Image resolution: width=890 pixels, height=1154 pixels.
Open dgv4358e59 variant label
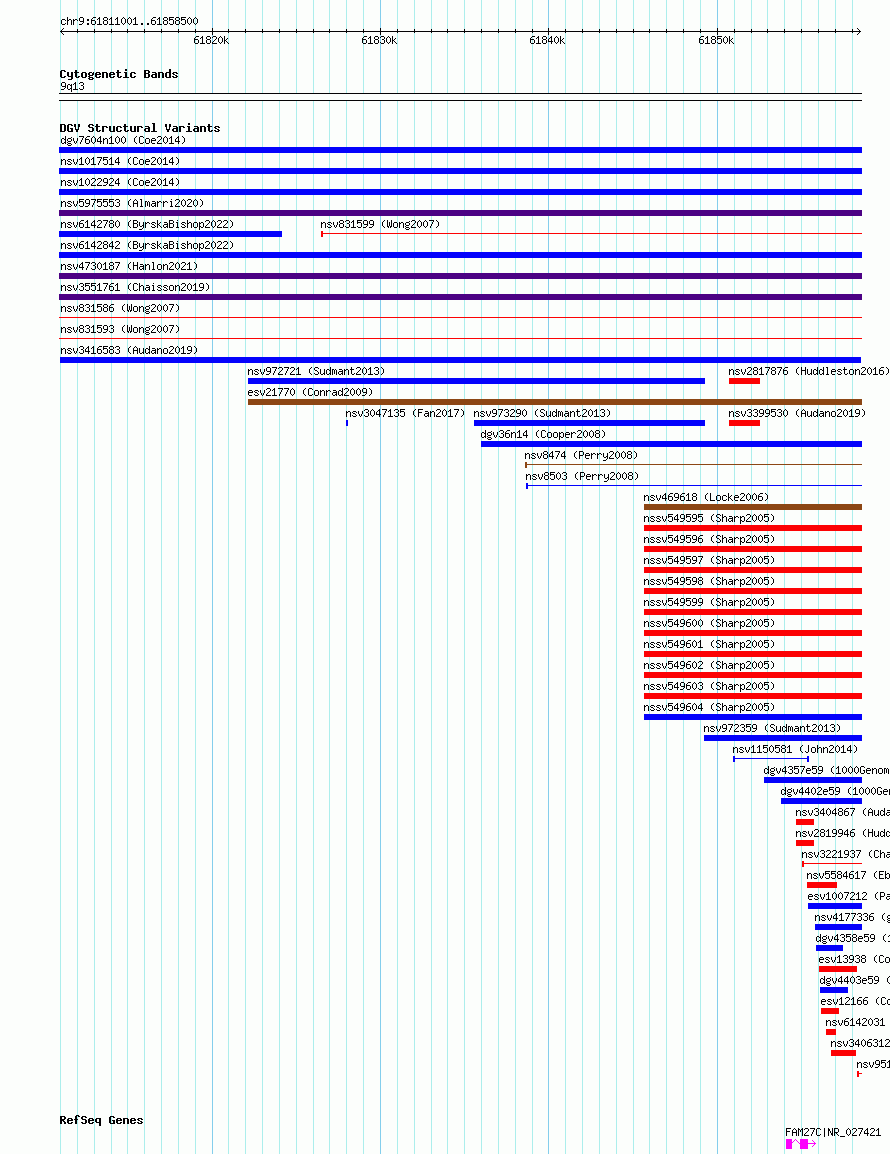click(852, 938)
